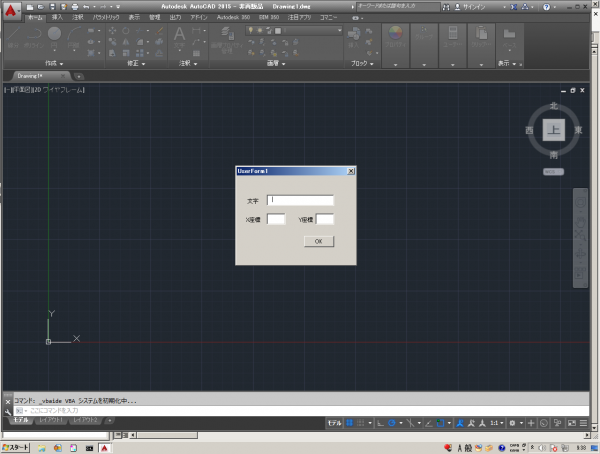This screenshot has width=600, height=454.
Task: Switch to the 挿入 ribbon tab
Action: 56,18
